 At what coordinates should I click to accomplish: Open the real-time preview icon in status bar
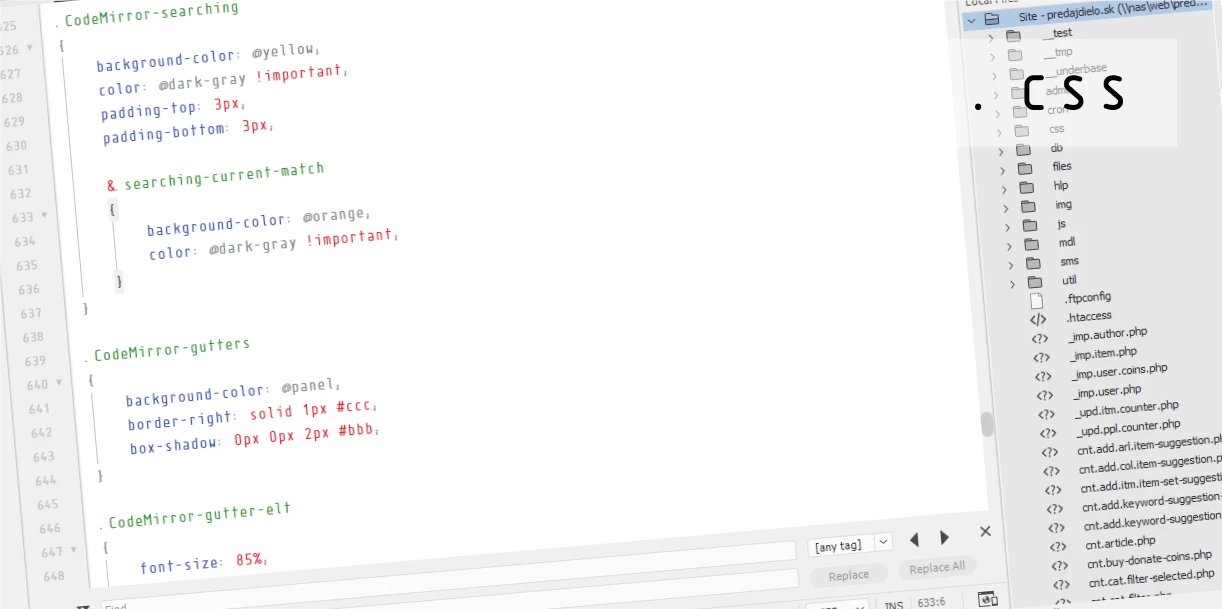tap(988, 600)
